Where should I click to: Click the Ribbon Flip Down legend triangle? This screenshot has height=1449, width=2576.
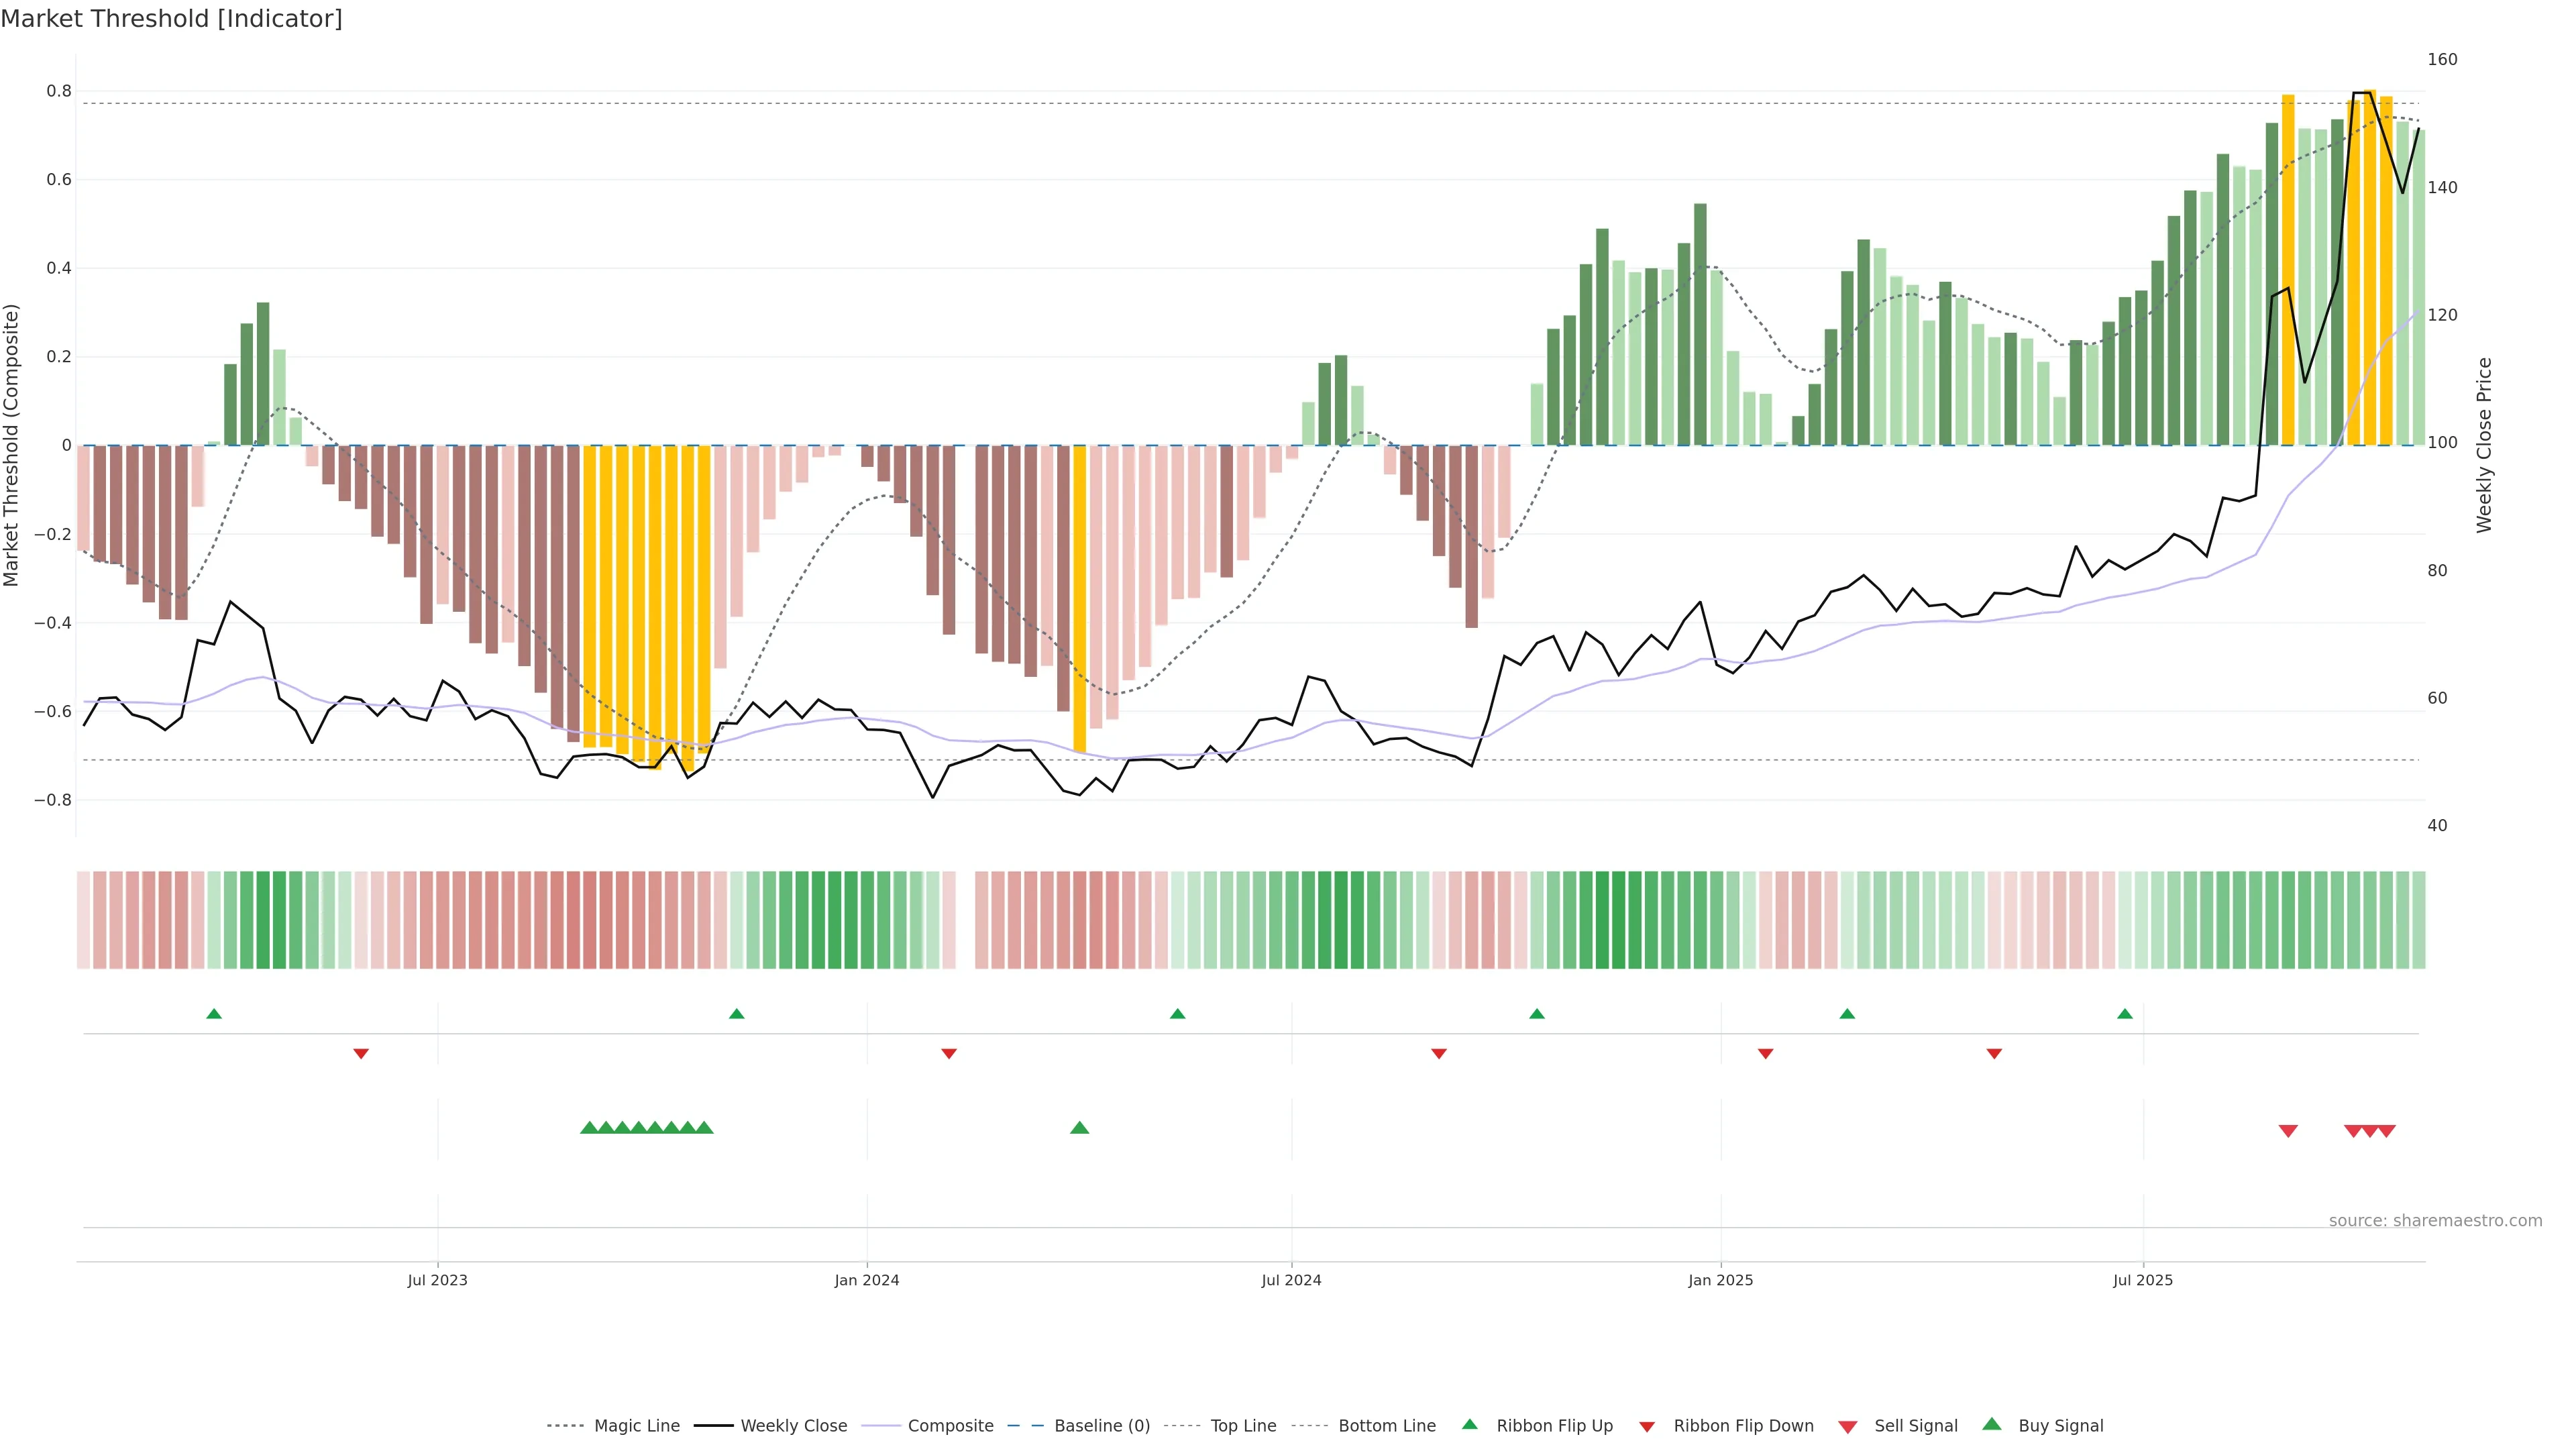tap(1646, 1426)
